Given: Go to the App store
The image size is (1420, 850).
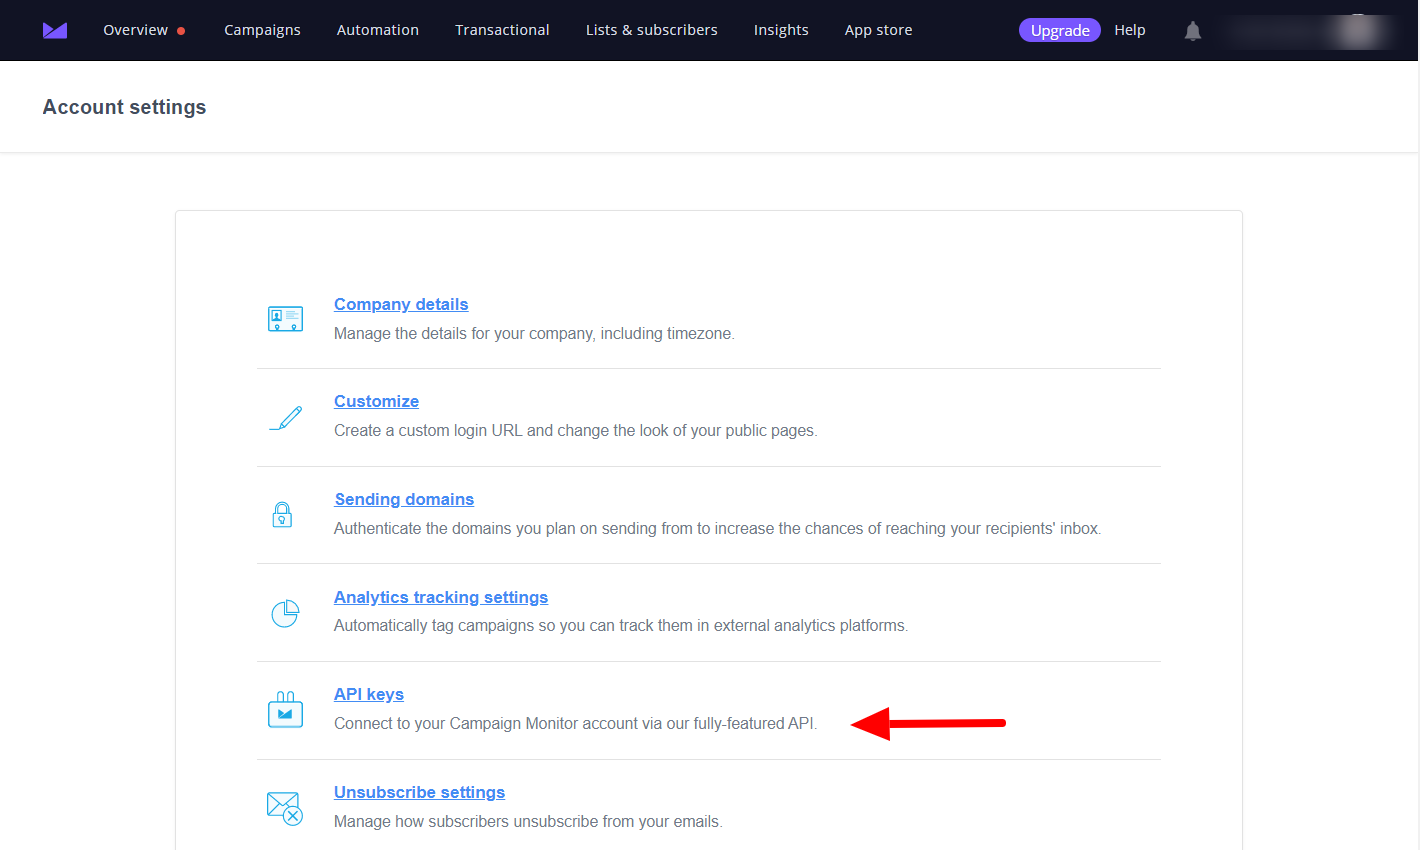Looking at the screenshot, I should coord(878,30).
